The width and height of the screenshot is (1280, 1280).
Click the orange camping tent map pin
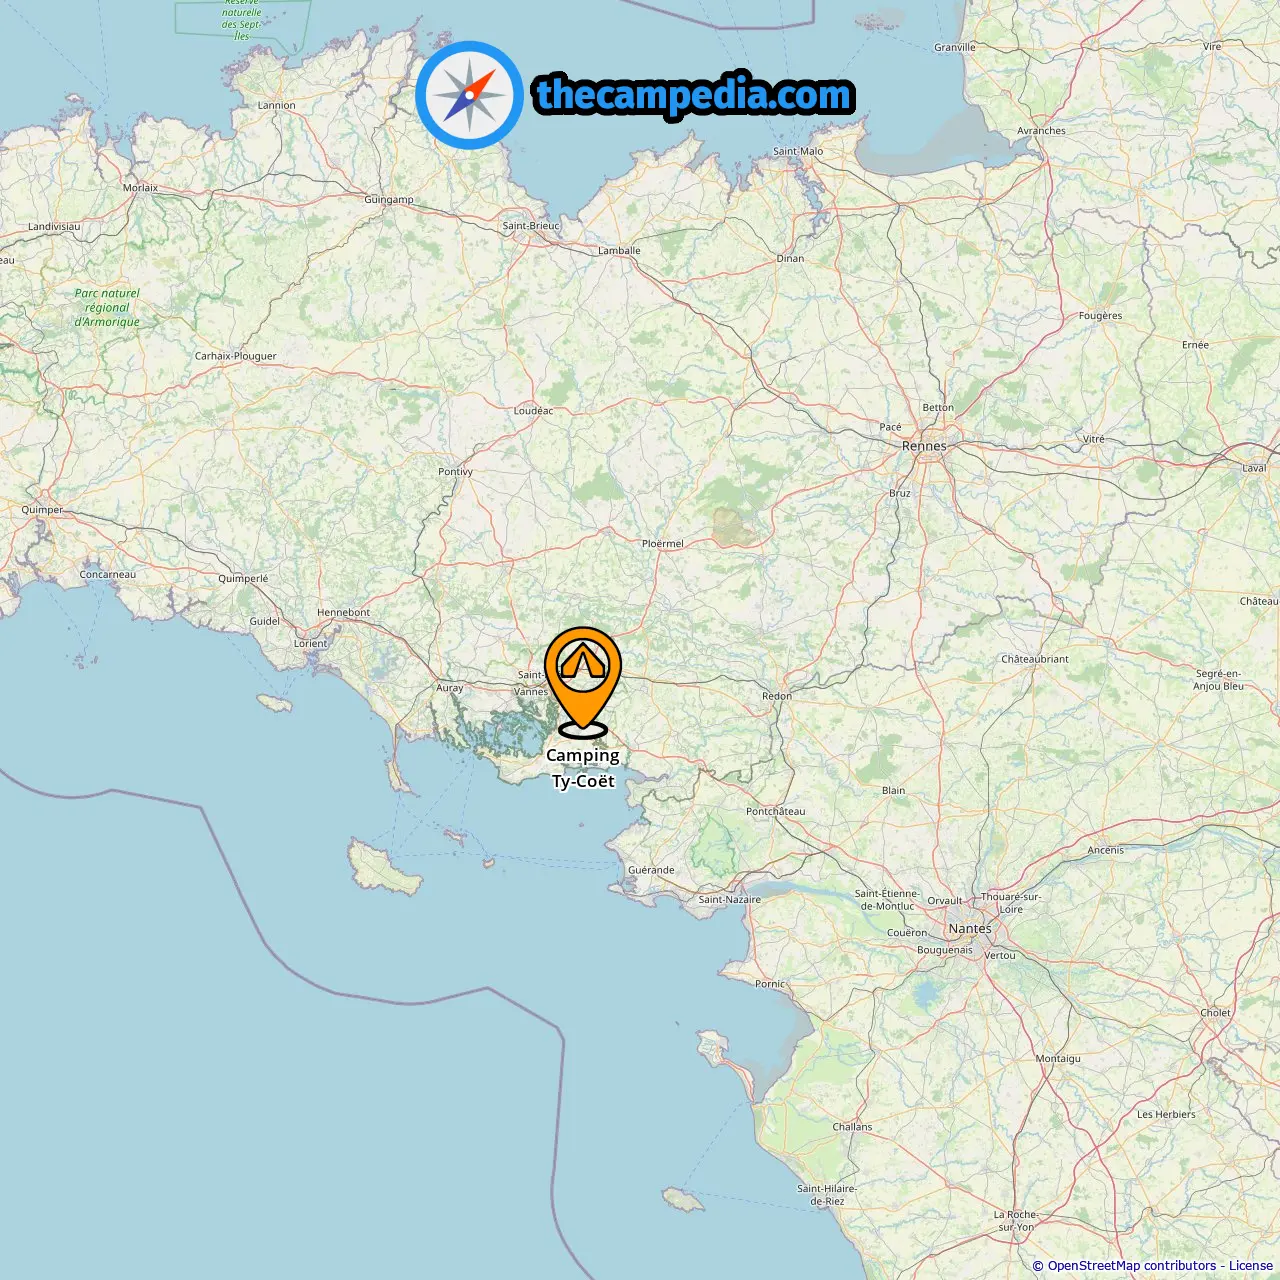583,682
